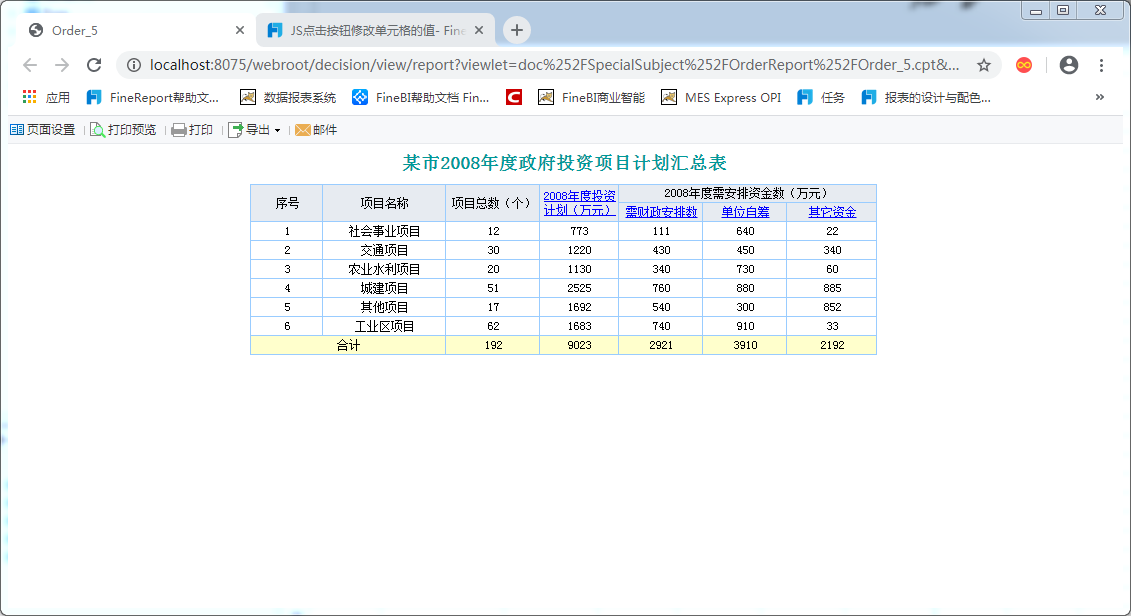This screenshot has height=616, width=1131.
Task: Open FineBI商业智能 bookmark
Action: point(591,97)
